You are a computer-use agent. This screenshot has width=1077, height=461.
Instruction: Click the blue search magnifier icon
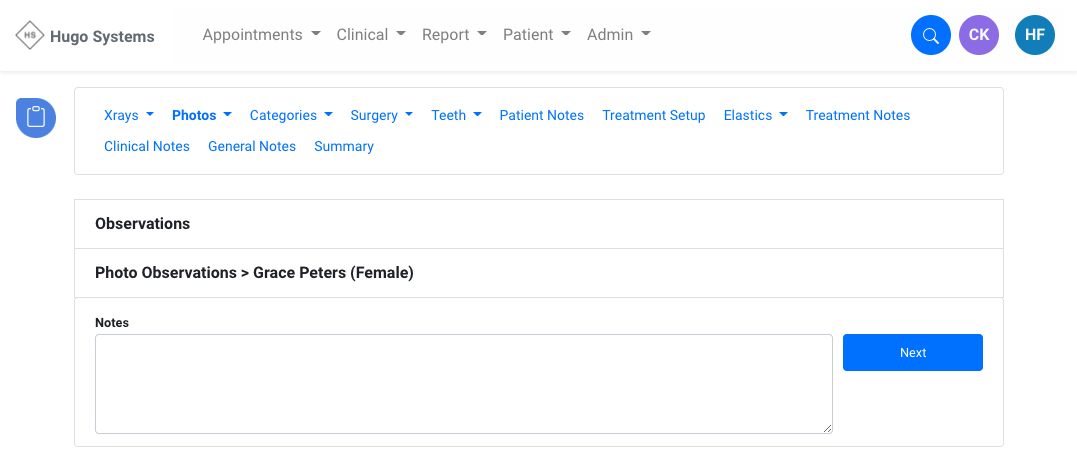point(930,36)
